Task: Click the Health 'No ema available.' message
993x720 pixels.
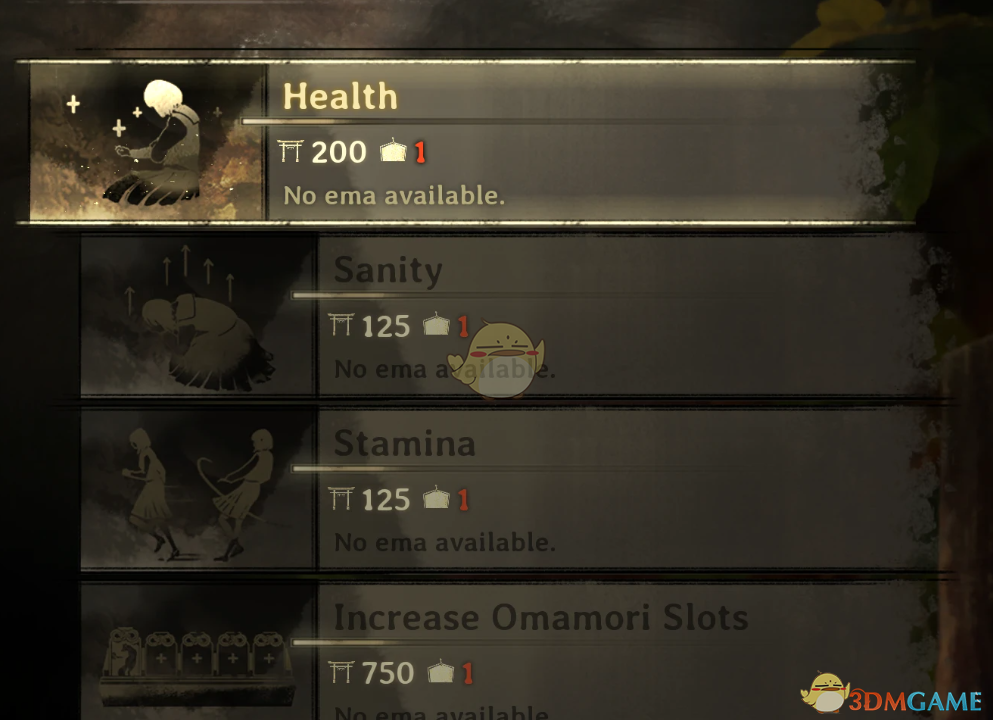Action: point(394,196)
